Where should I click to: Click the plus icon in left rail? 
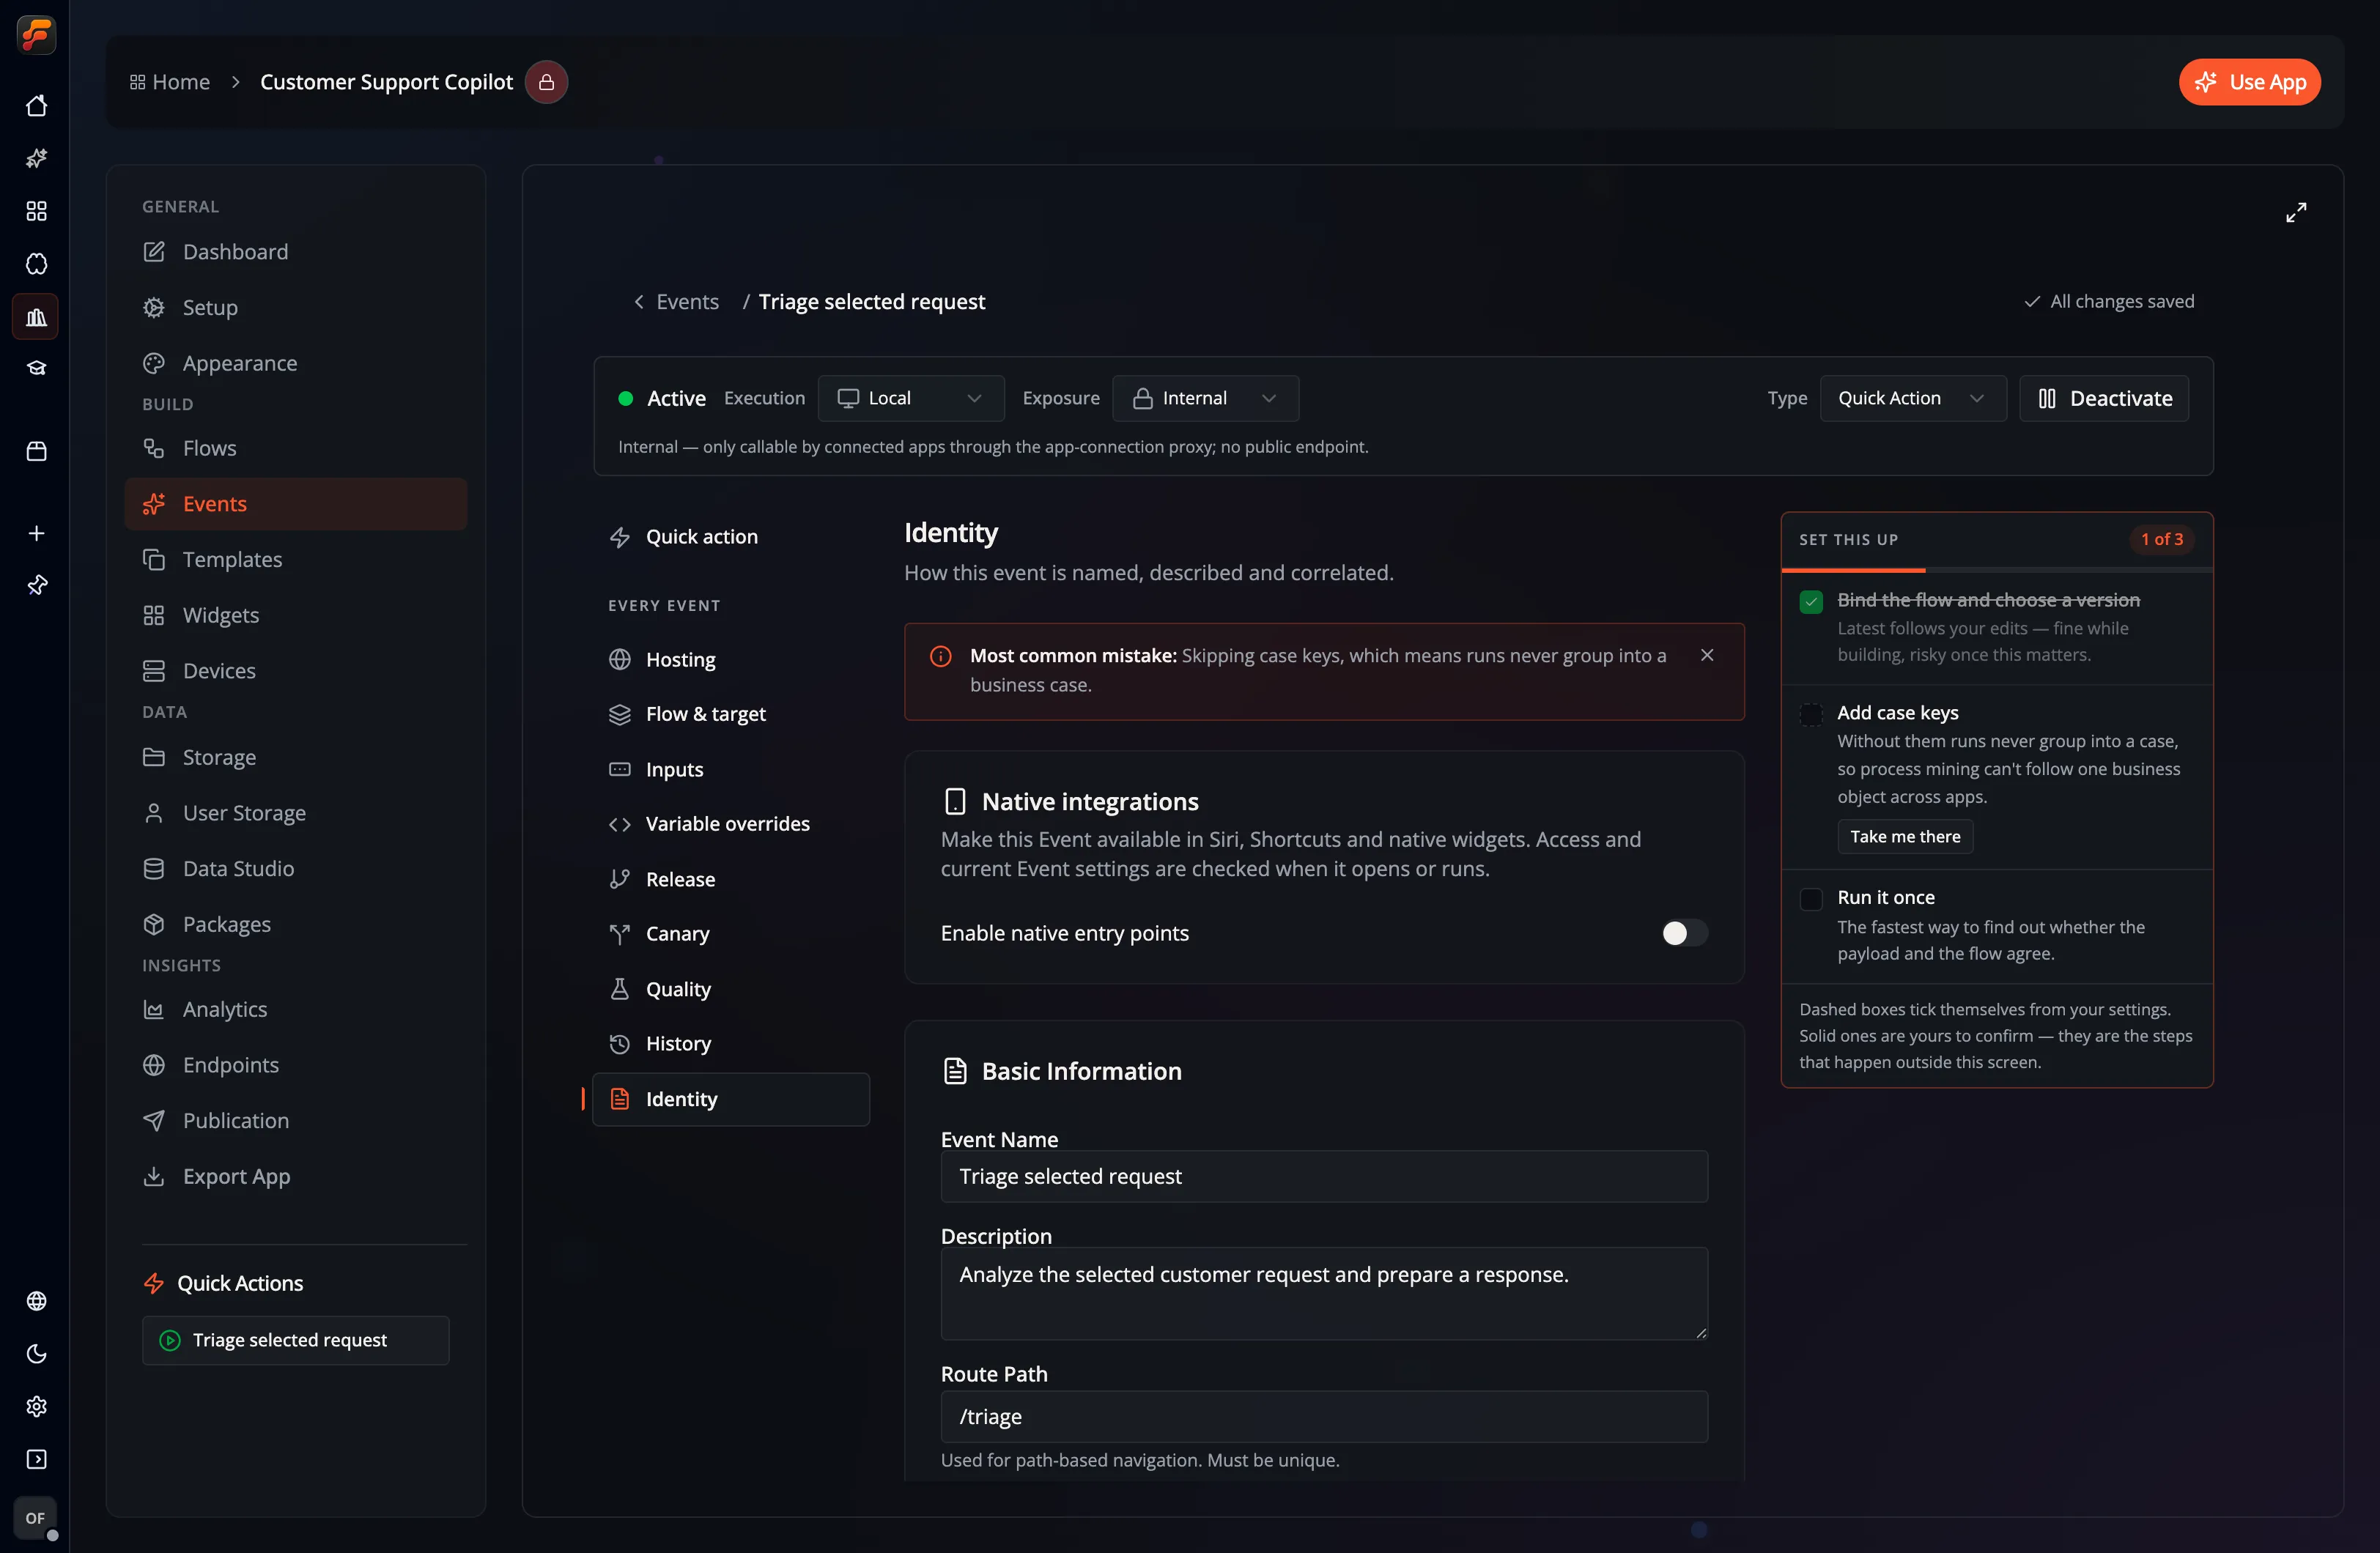(36, 533)
